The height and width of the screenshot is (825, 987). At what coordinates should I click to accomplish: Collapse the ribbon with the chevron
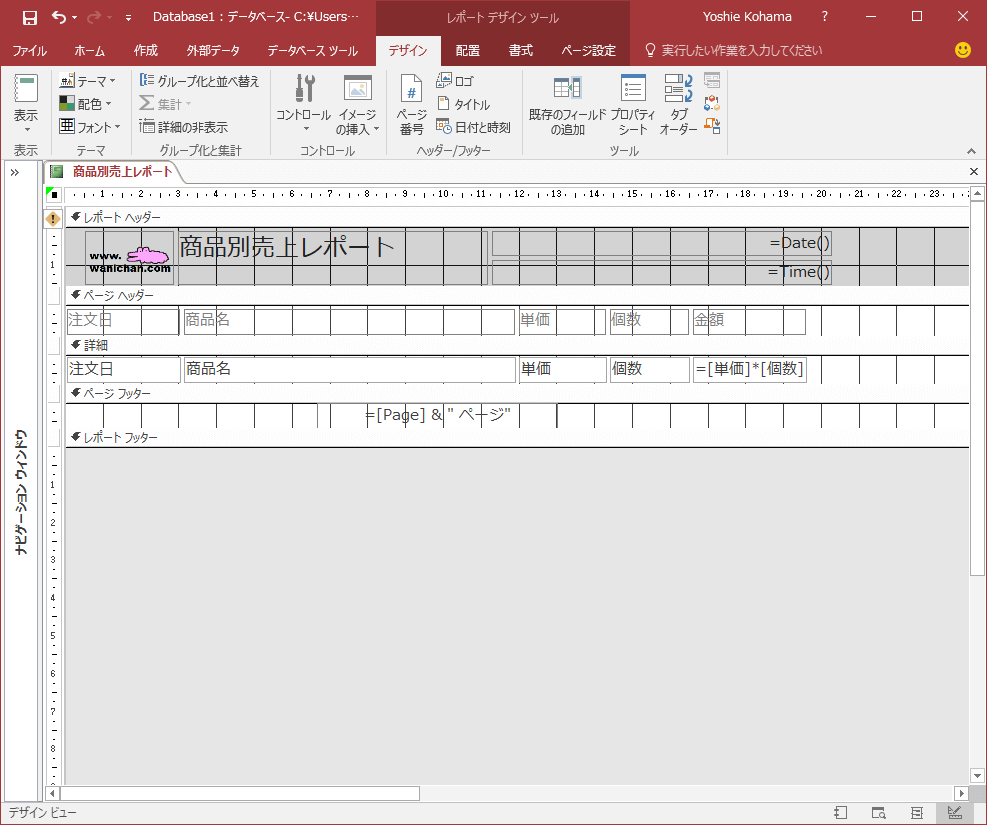(971, 151)
